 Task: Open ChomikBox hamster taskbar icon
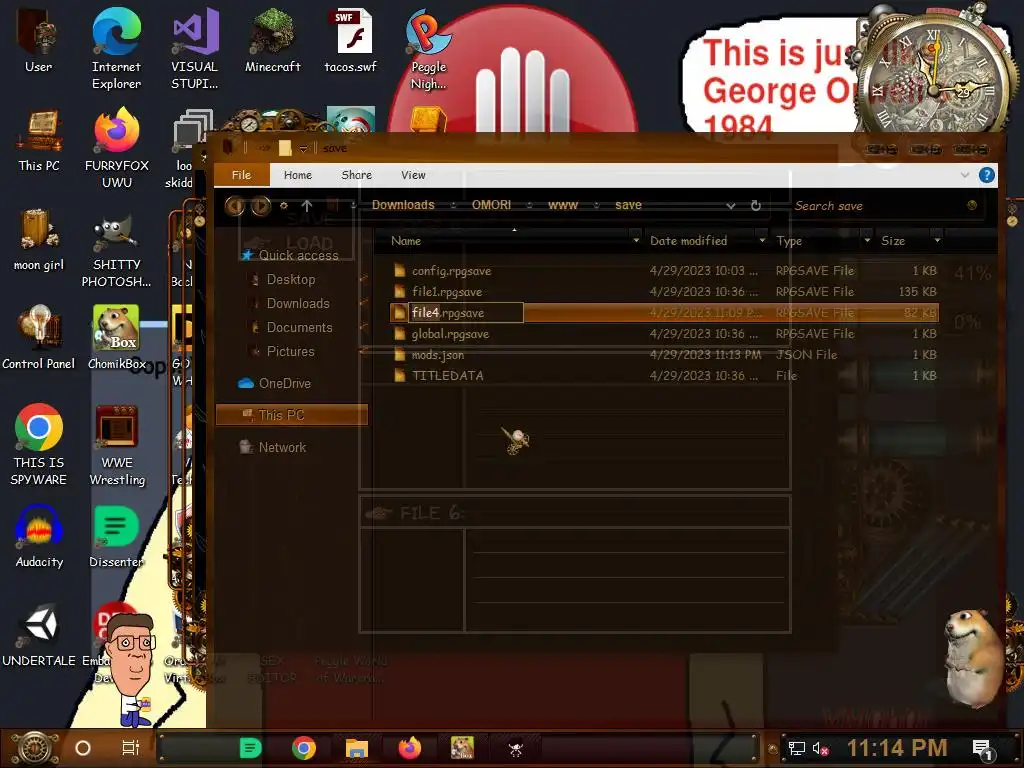pyautogui.click(x=462, y=748)
